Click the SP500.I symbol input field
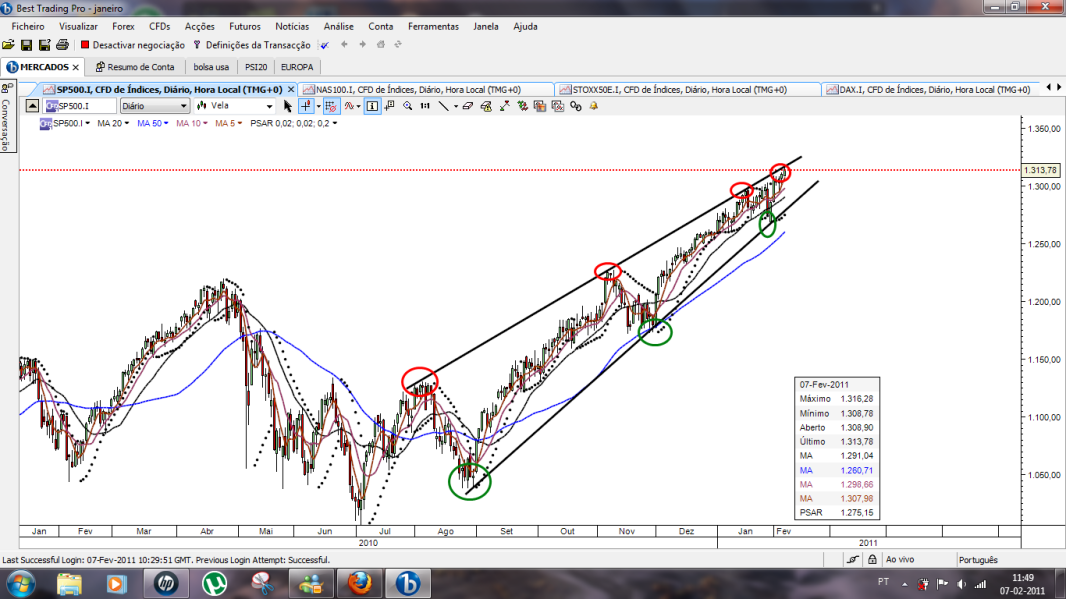This screenshot has height=599, width=1066. point(80,106)
